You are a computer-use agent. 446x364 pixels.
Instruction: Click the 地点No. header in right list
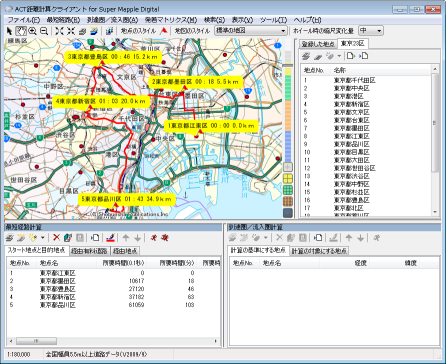(x=315, y=70)
